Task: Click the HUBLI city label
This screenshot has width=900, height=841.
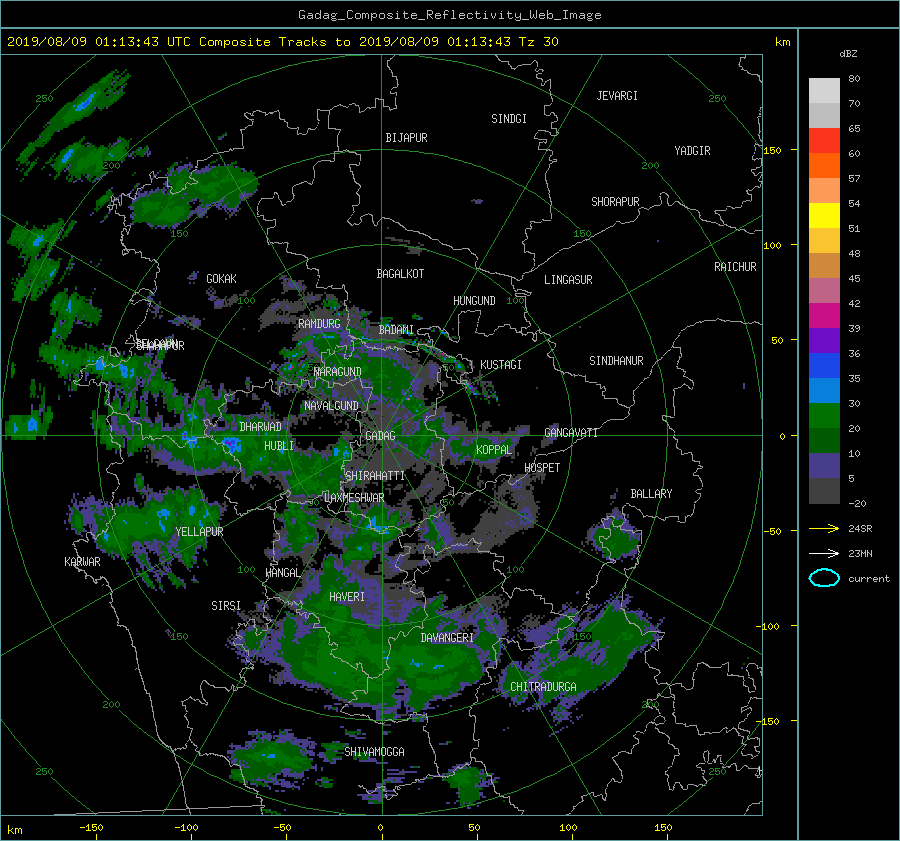Action: [x=279, y=446]
